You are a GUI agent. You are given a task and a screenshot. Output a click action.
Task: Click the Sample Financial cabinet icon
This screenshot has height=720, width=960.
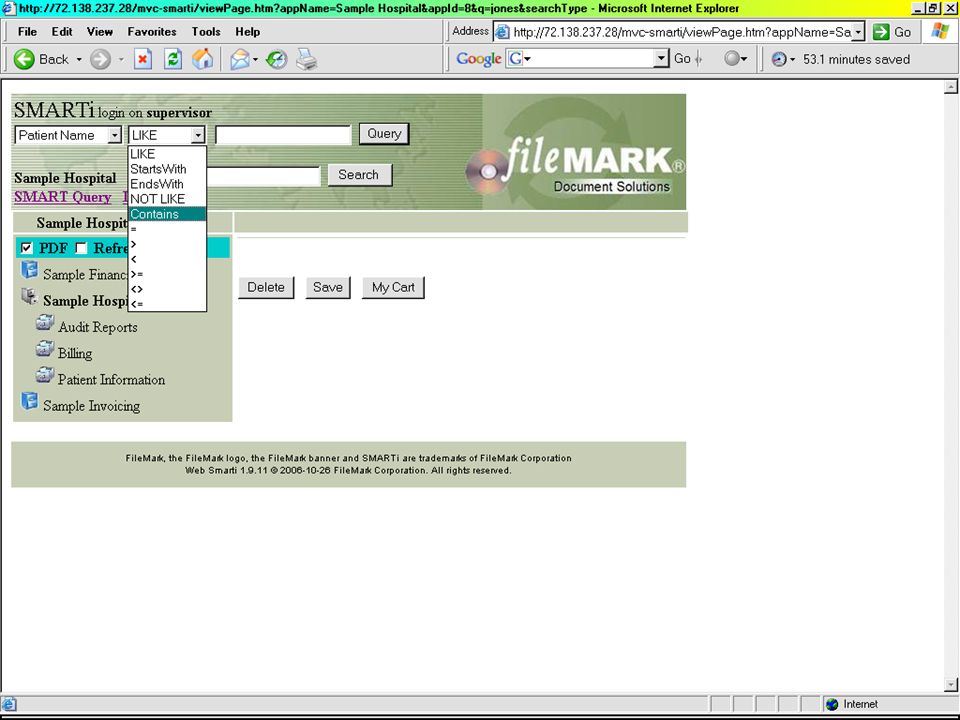[29, 270]
